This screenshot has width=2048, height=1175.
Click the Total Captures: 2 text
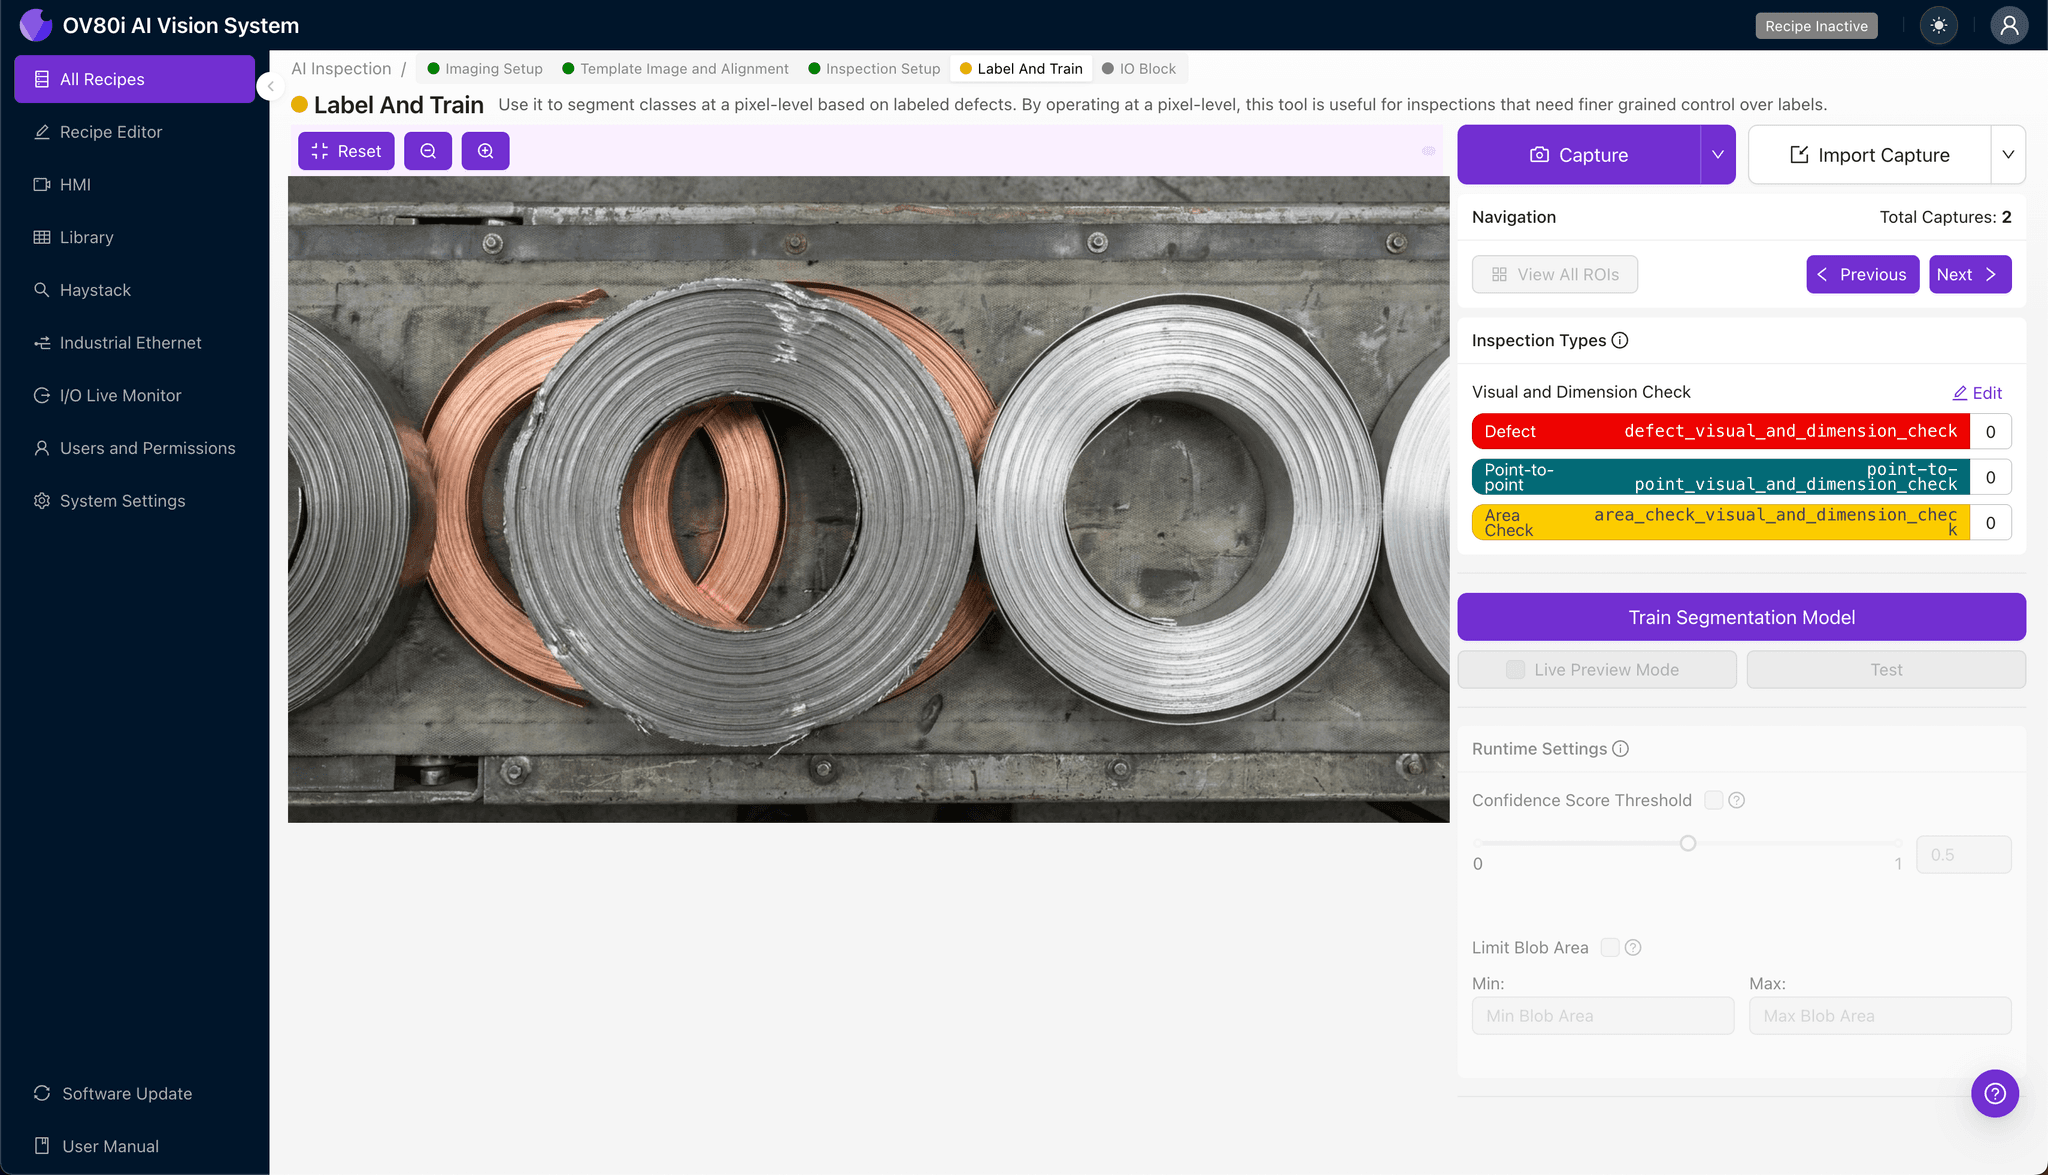point(1945,217)
